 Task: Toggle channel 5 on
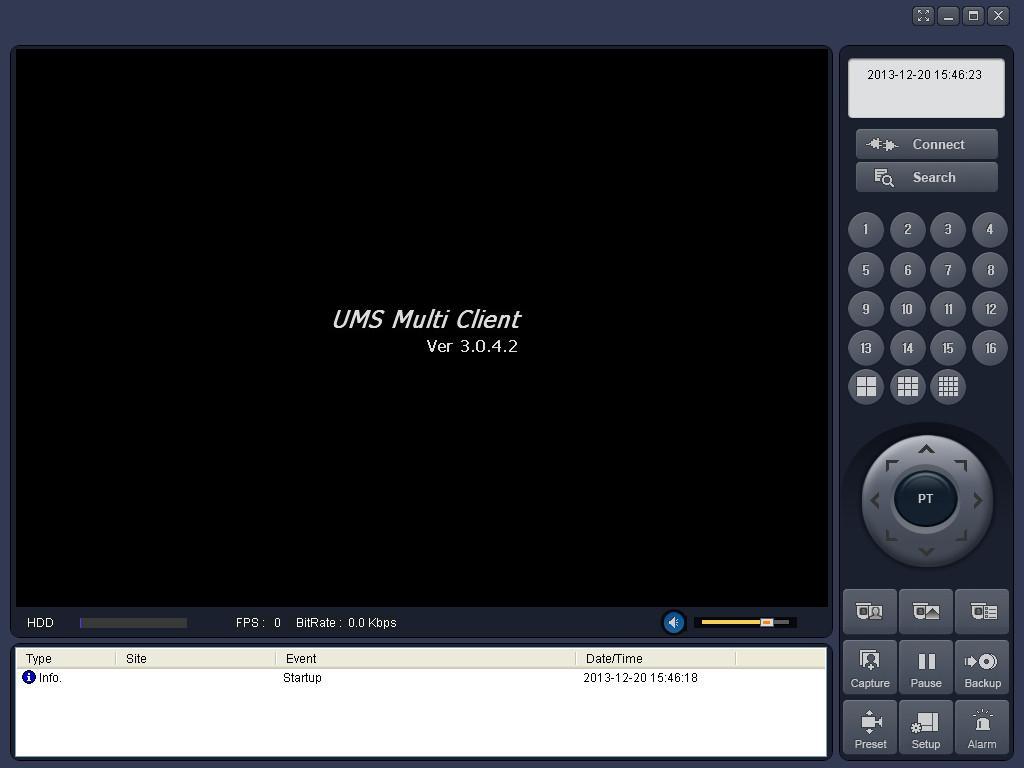pyautogui.click(x=866, y=269)
